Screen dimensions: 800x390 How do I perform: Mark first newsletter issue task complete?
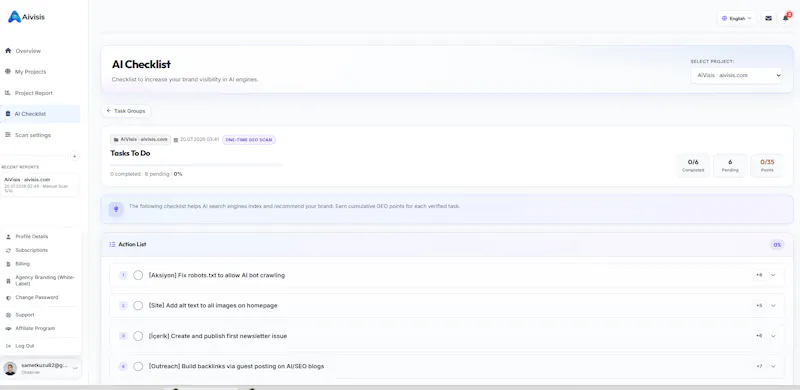tap(138, 336)
